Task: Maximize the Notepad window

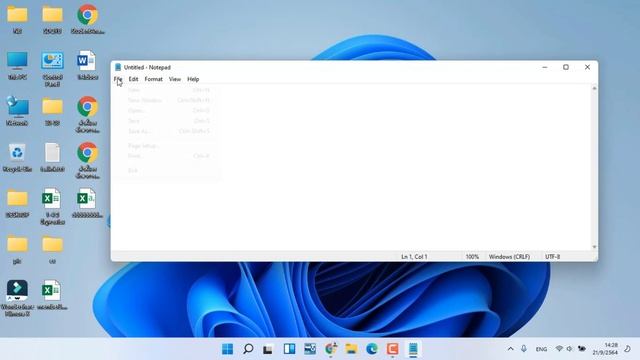Action: tap(566, 67)
